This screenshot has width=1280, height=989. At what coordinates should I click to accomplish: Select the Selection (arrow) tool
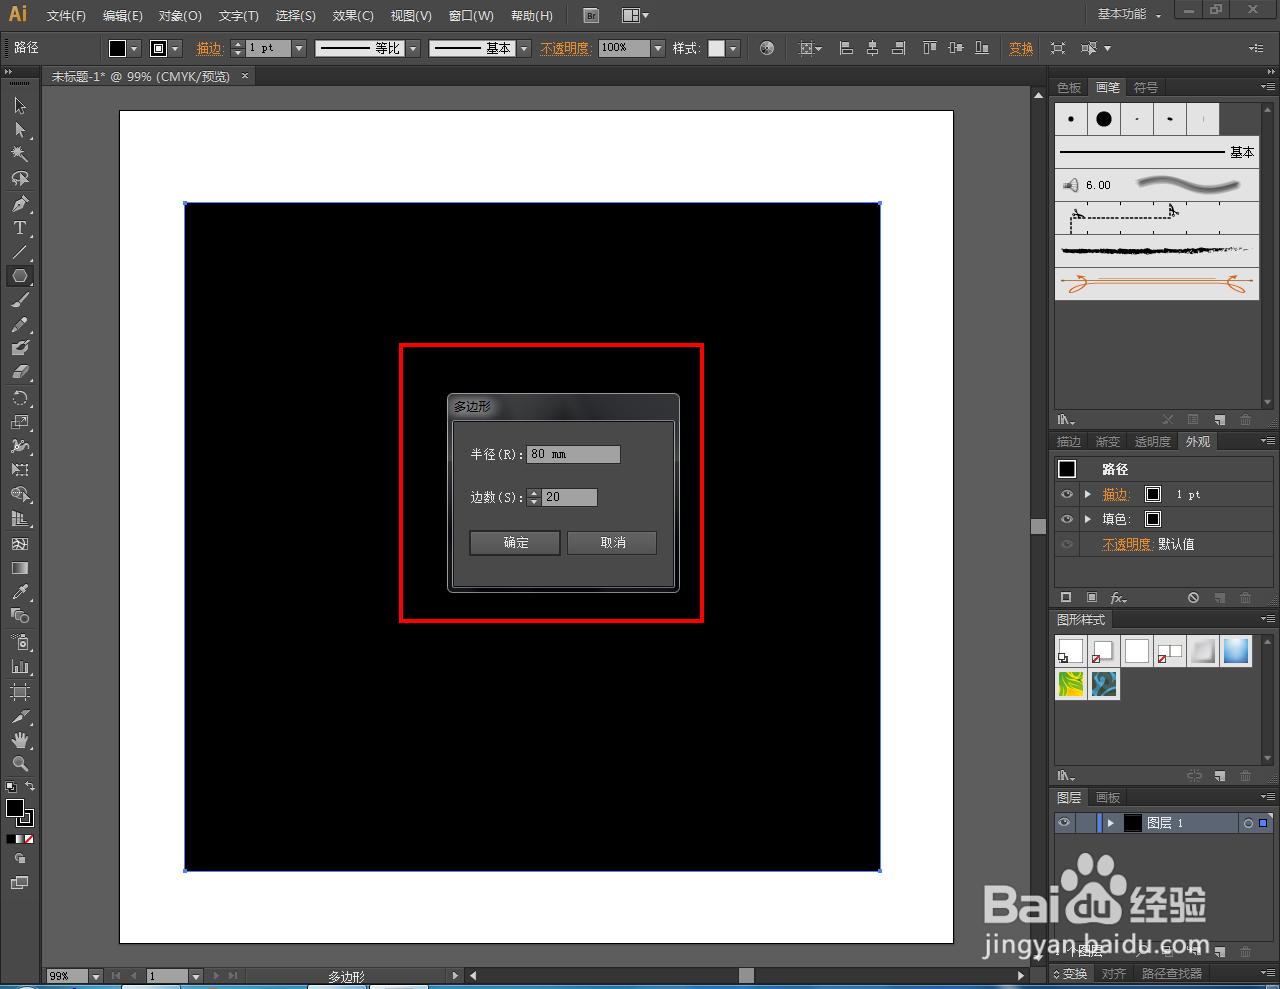click(x=20, y=106)
